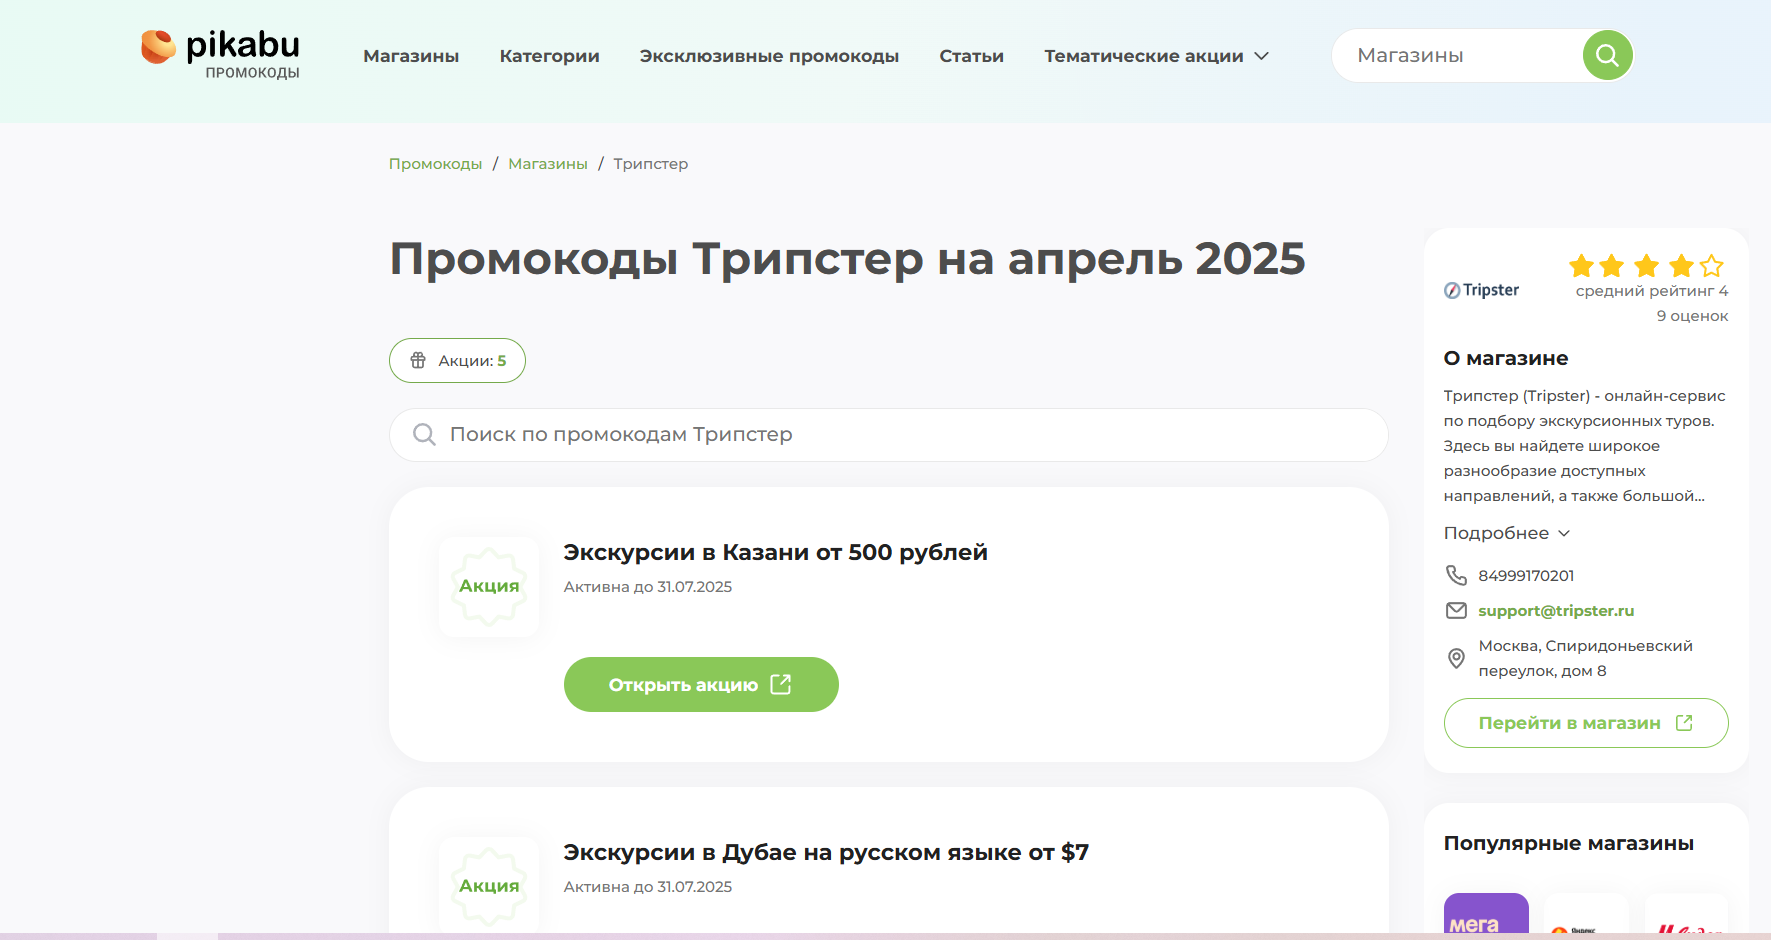Click the support@tripster.ru email link
This screenshot has height=940, width=1771.
coord(1556,610)
